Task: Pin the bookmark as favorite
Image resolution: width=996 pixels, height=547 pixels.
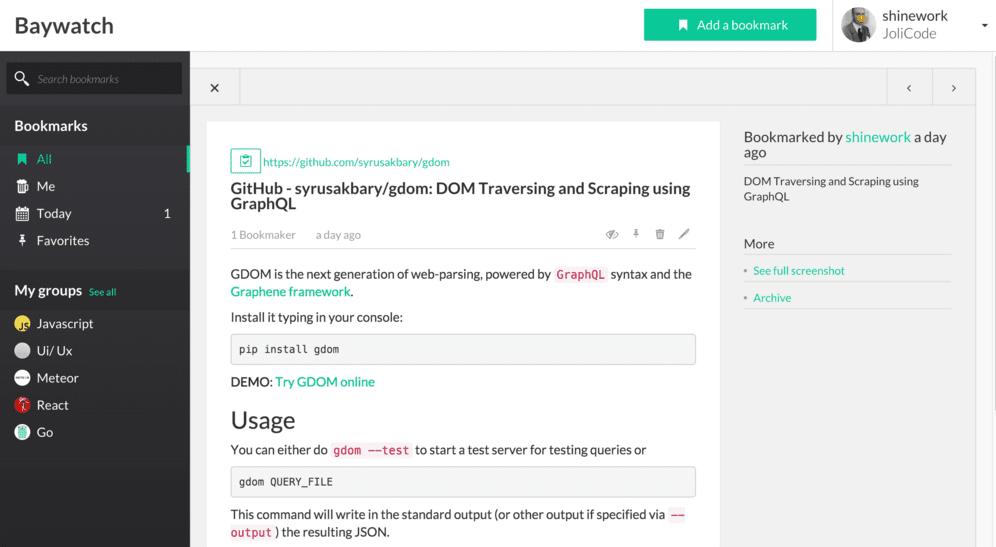Action: point(636,234)
